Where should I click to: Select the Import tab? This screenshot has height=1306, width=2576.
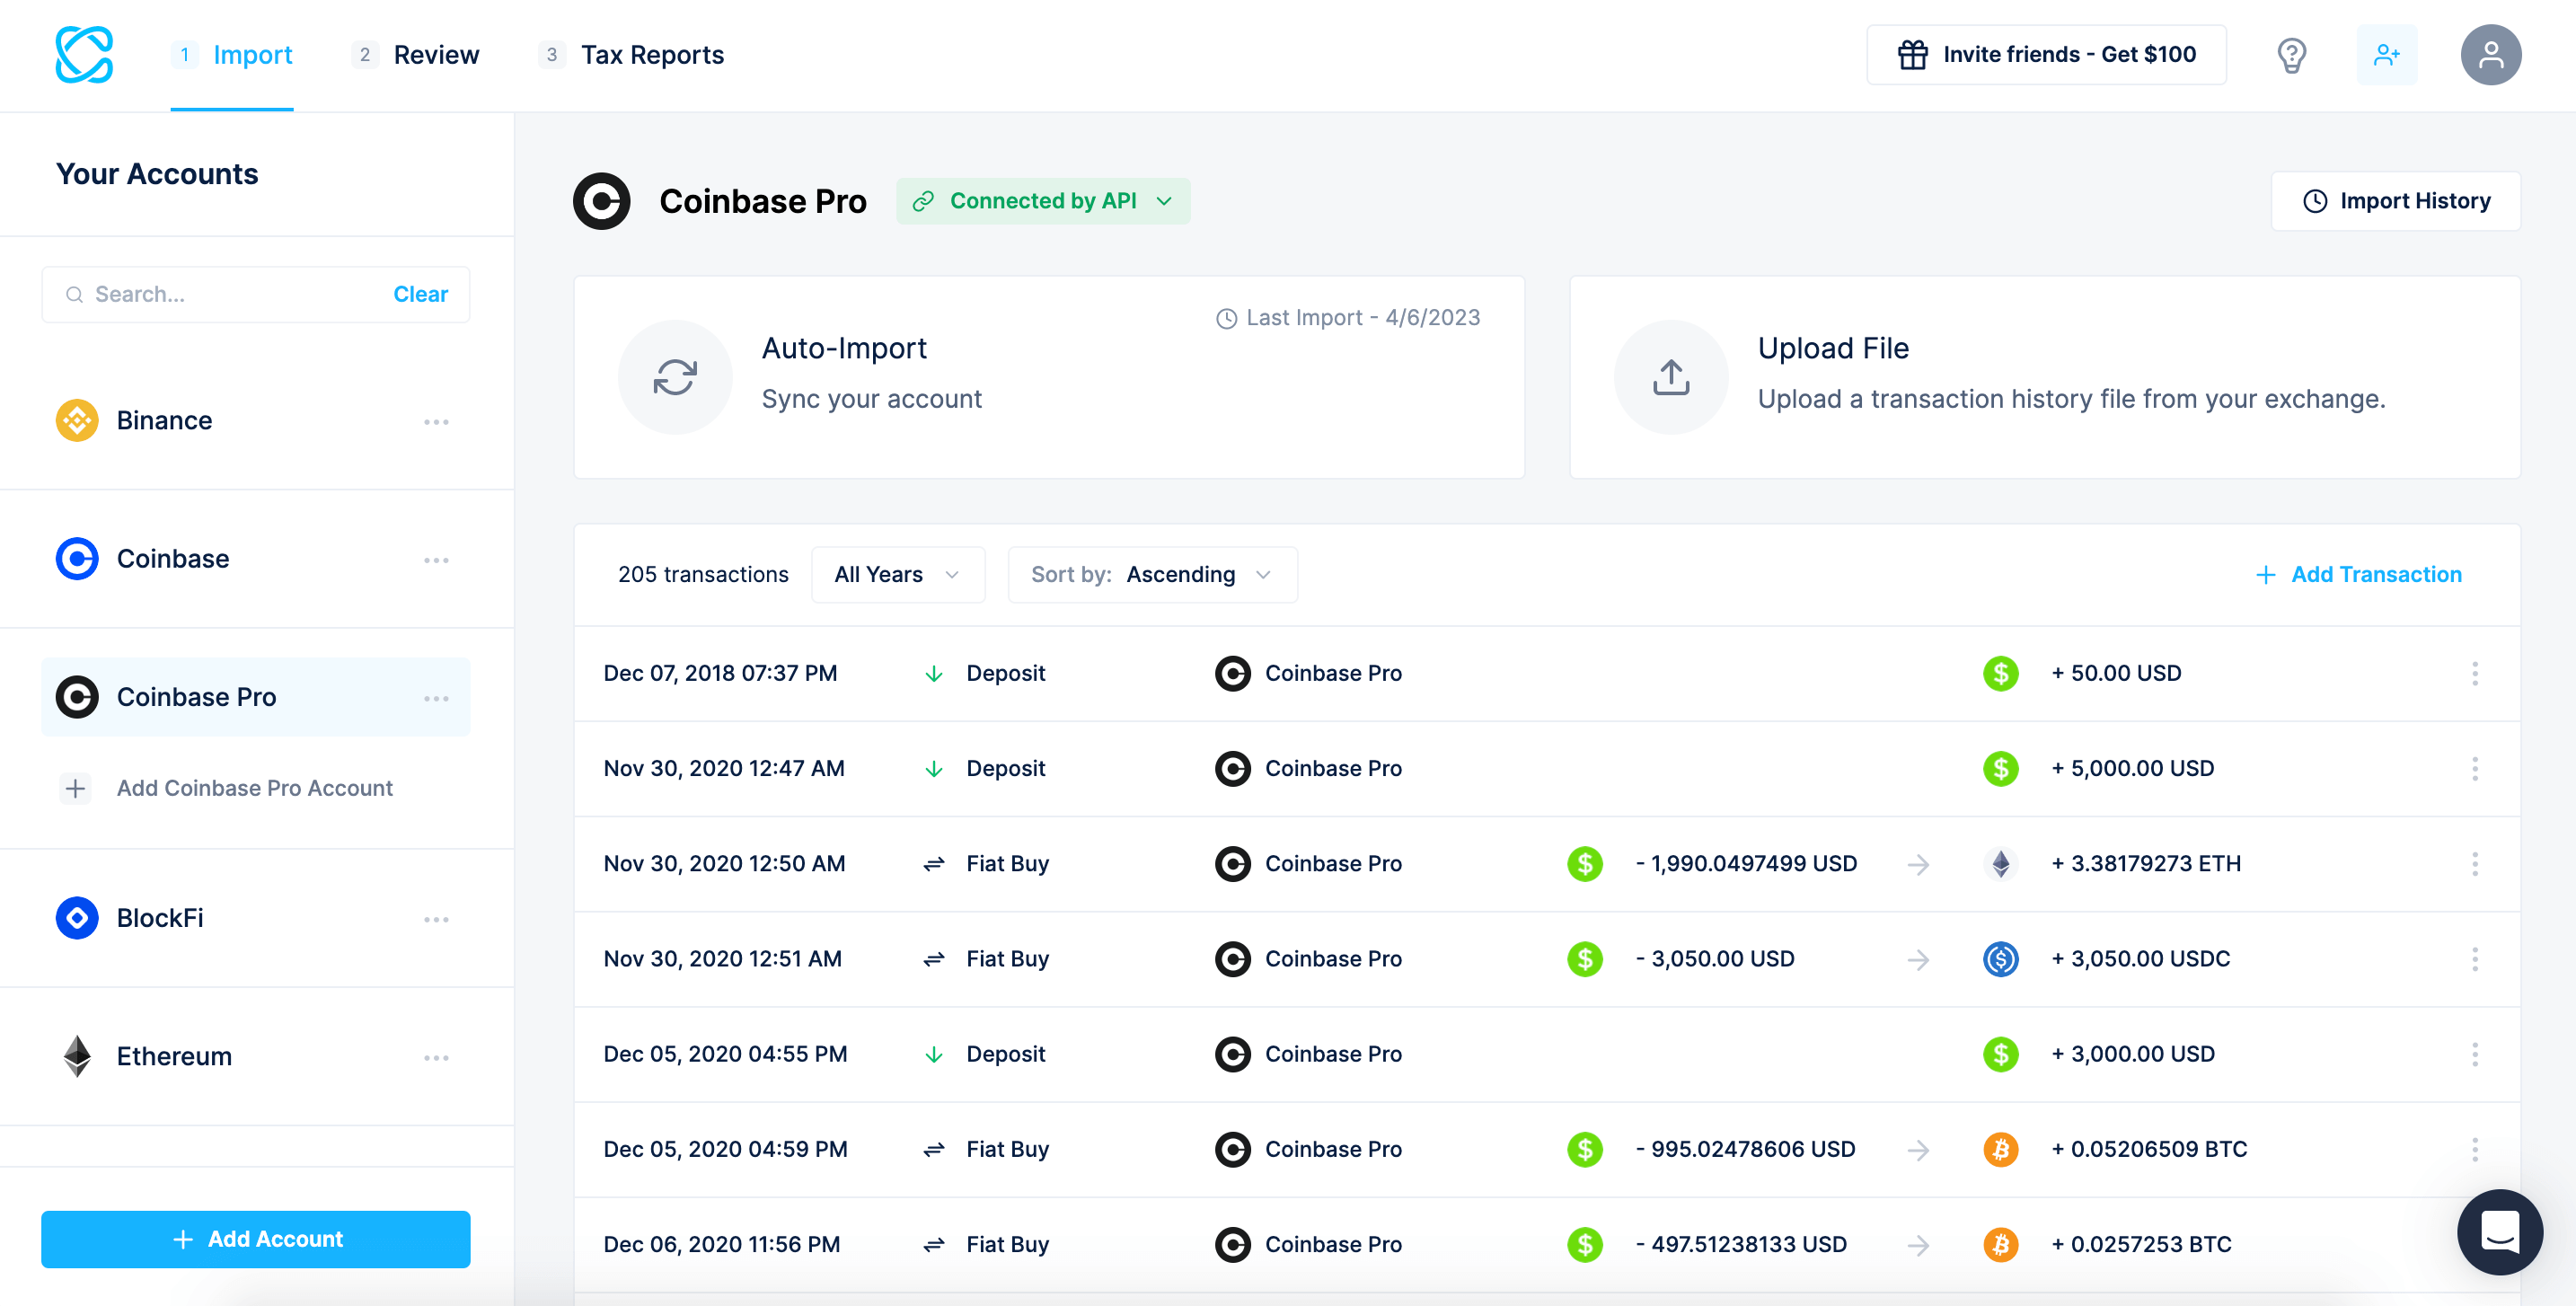pyautogui.click(x=251, y=55)
